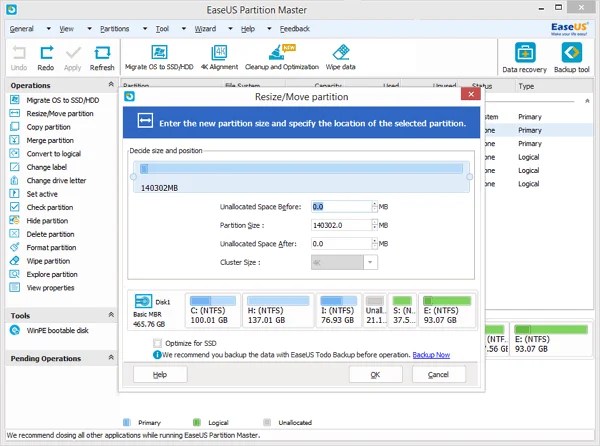Click the Type column header
This screenshot has width=600, height=446.
[526, 86]
